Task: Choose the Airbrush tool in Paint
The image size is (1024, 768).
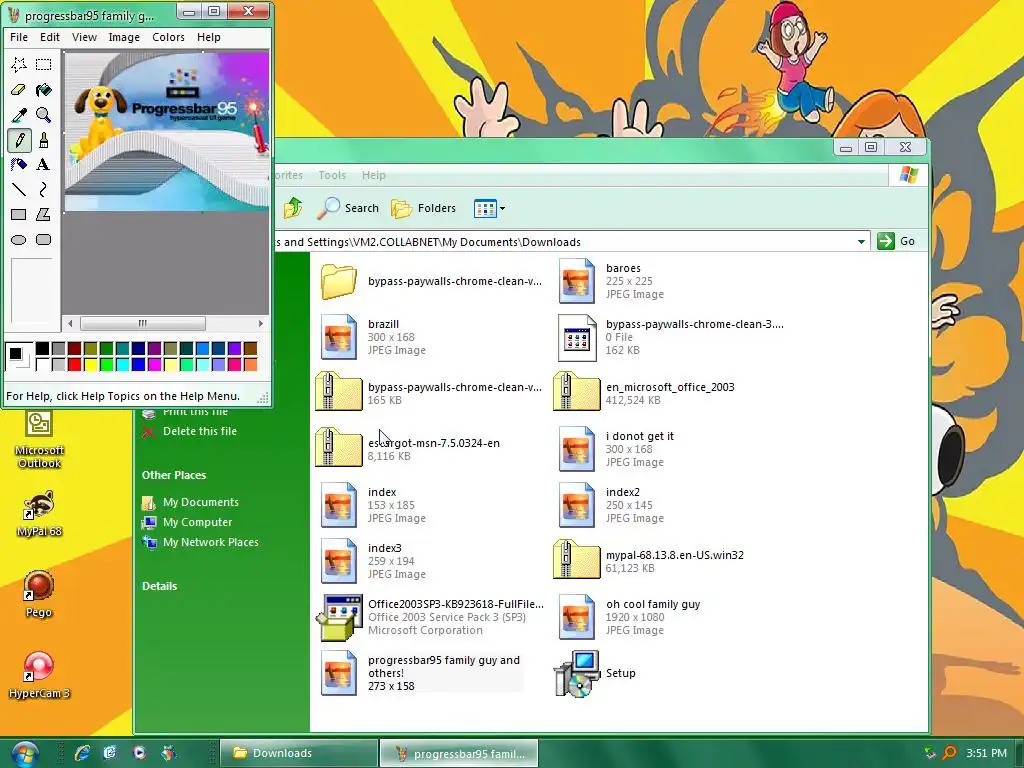Action: [x=19, y=165]
